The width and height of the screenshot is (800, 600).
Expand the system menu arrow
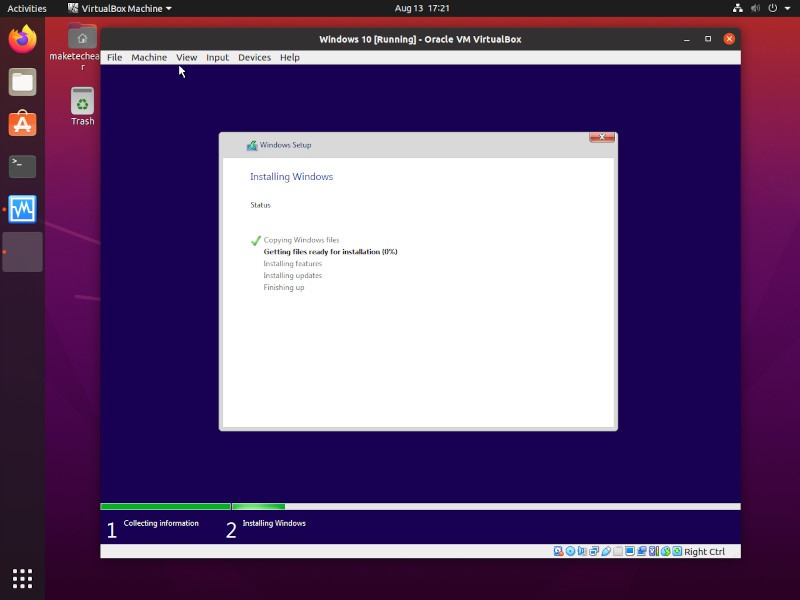point(788,8)
